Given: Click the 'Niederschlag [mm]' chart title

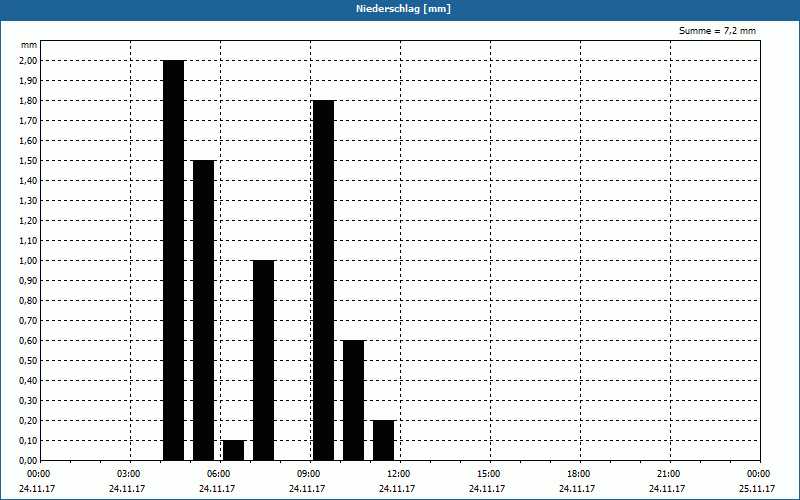Looking at the screenshot, I should pos(403,9).
